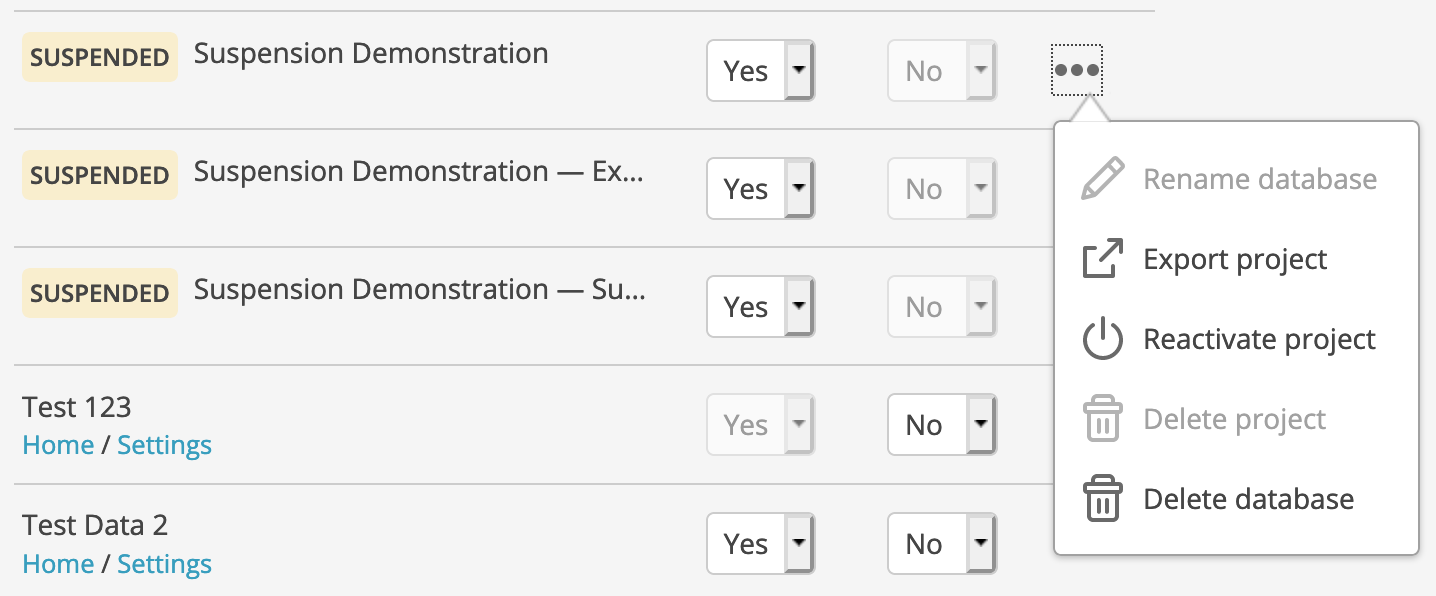Open the No dropdown for Test Data 2
The height and width of the screenshot is (596, 1436).
941,543
